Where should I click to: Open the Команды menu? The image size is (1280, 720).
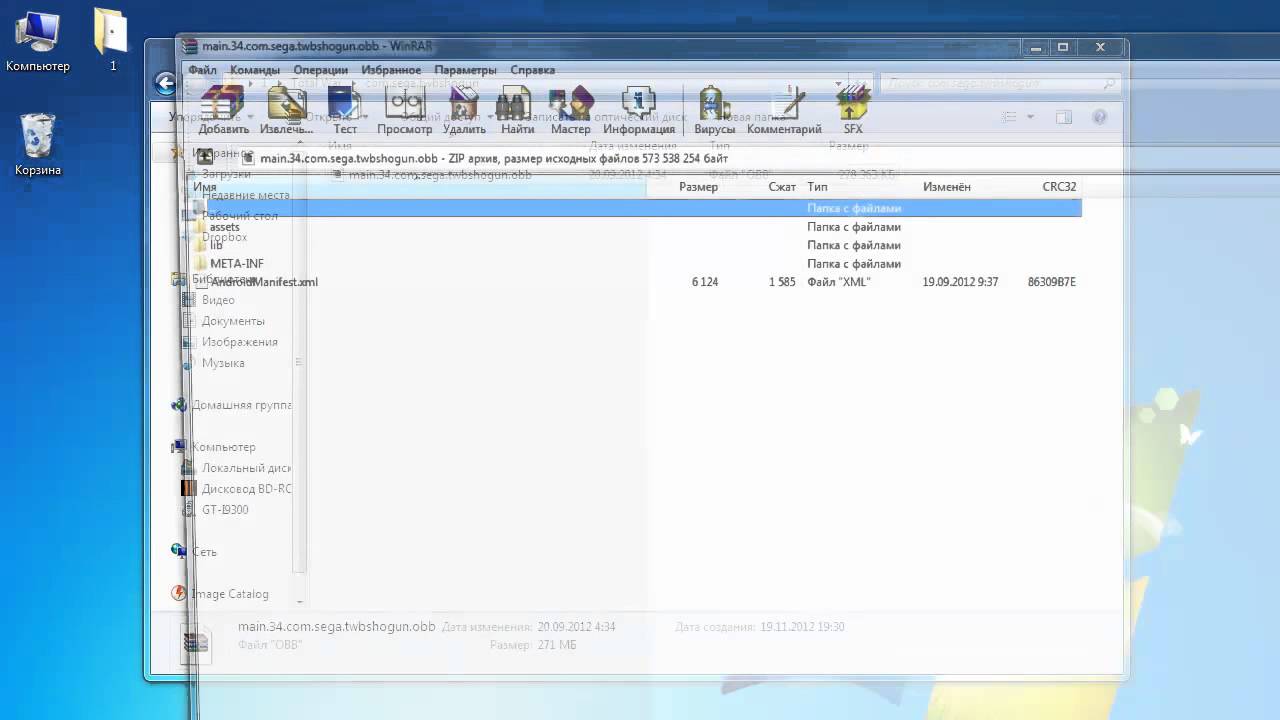tap(254, 70)
